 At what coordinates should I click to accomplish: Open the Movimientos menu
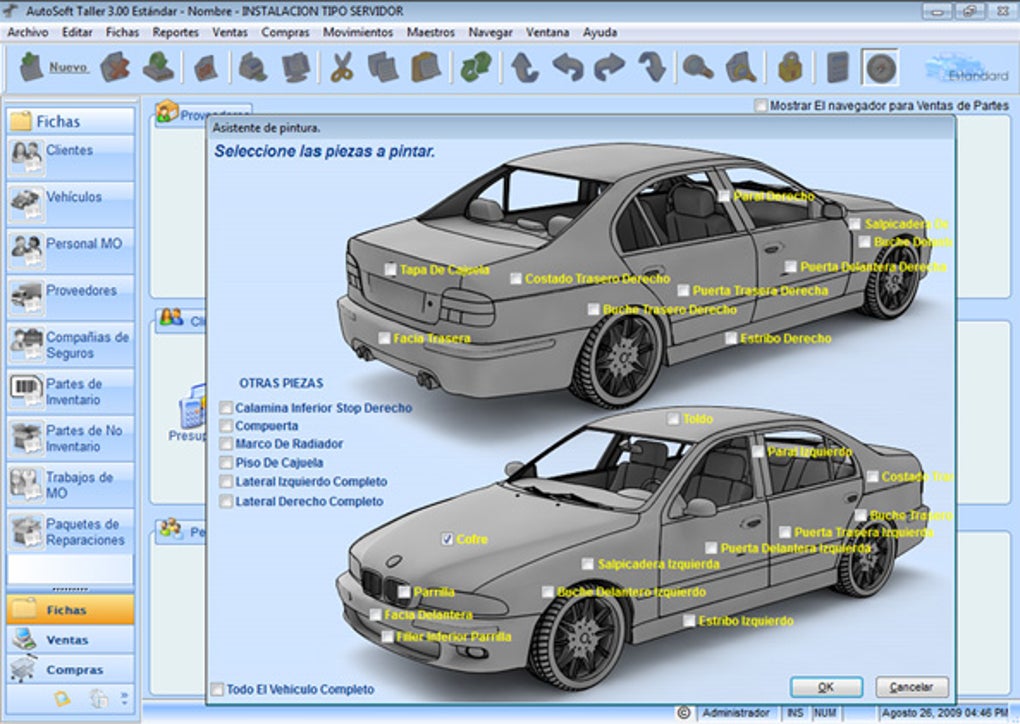[358, 32]
